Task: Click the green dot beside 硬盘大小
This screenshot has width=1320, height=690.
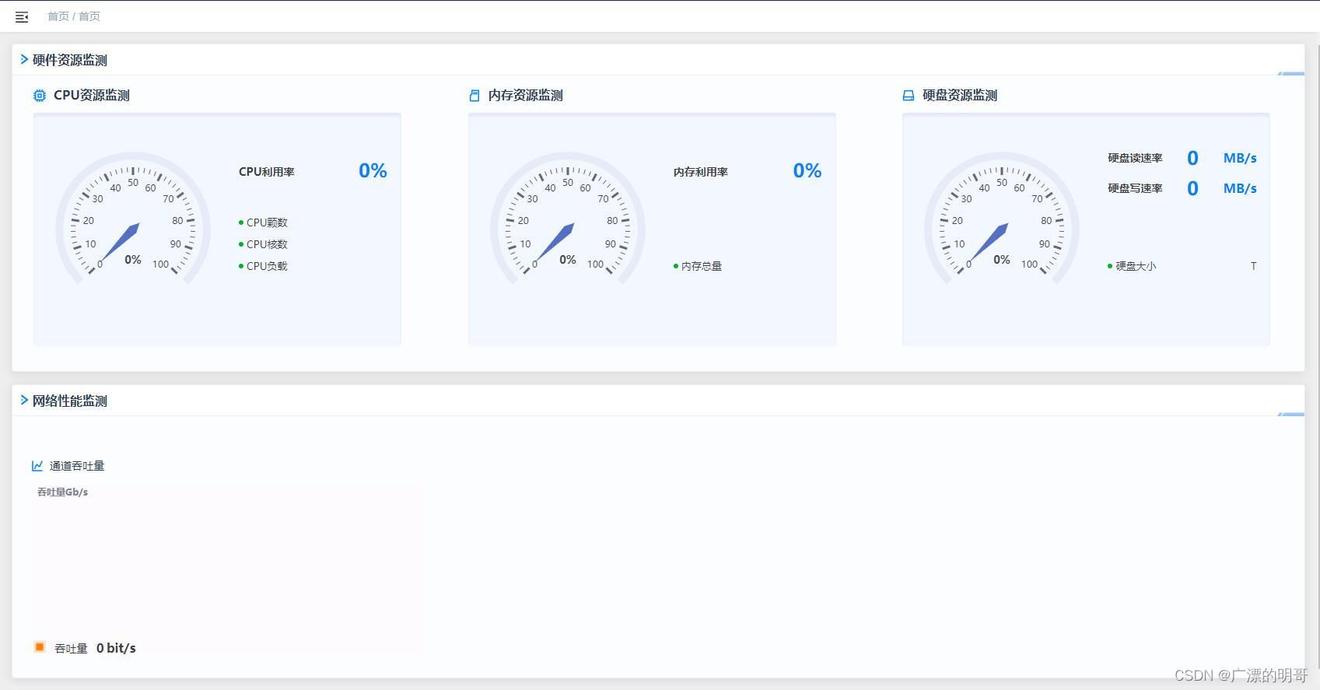Action: [1110, 266]
